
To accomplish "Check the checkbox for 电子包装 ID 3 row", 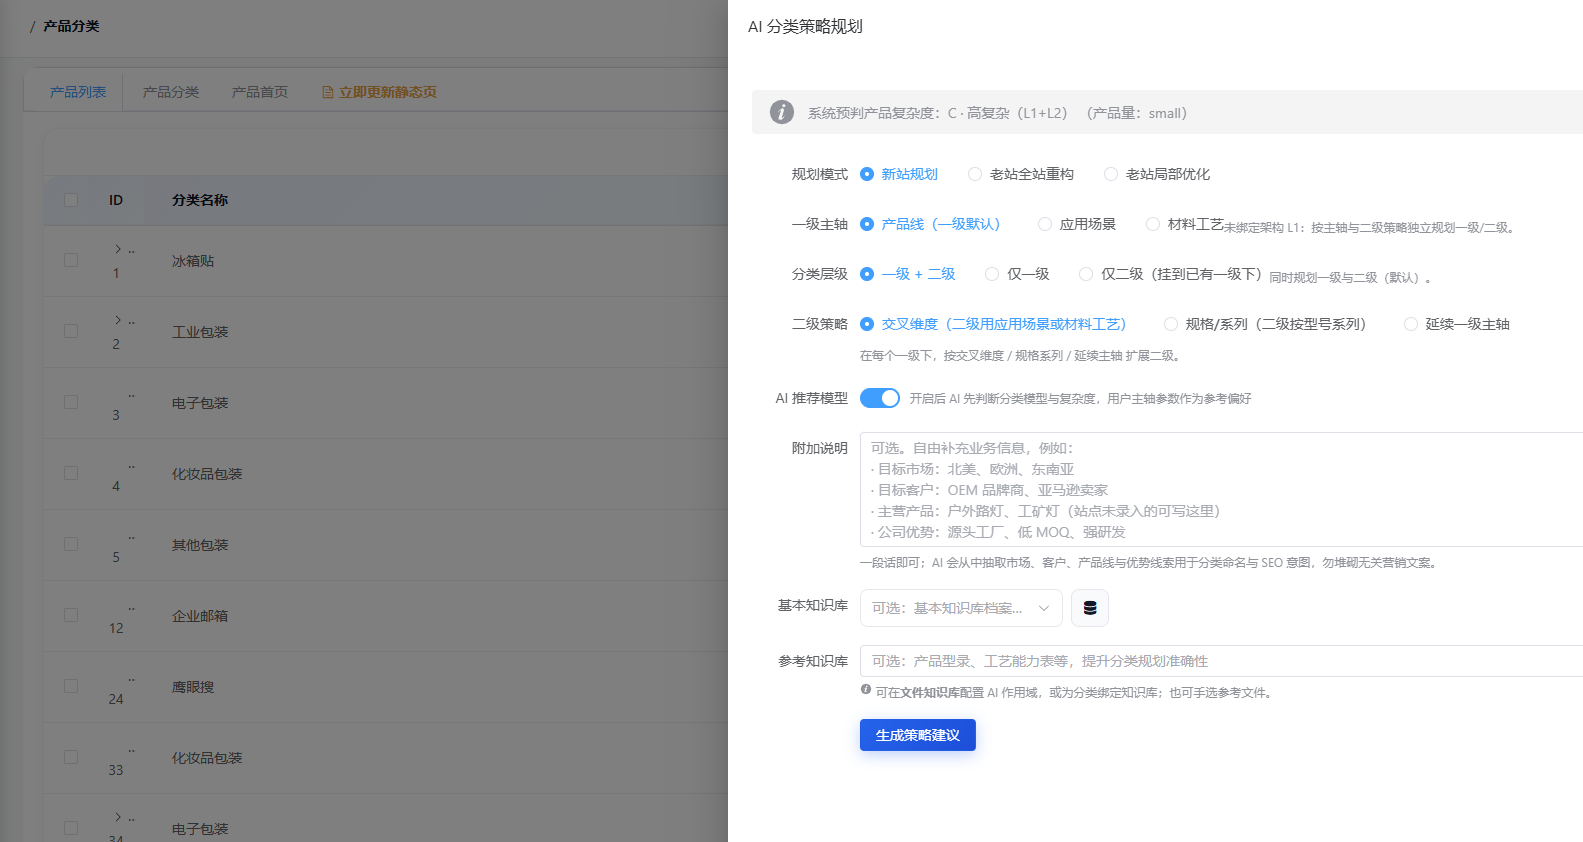I will (x=71, y=402).
